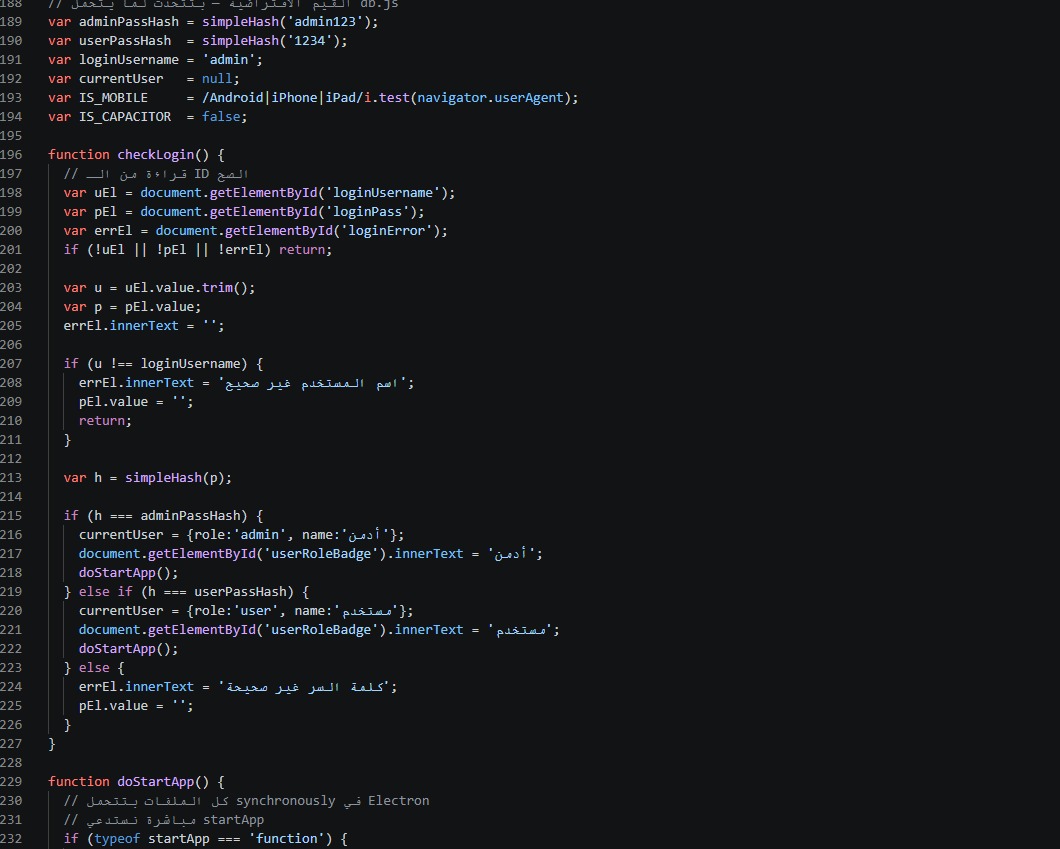
Task: Click errEl.innerText on line 205
Action: pos(121,326)
